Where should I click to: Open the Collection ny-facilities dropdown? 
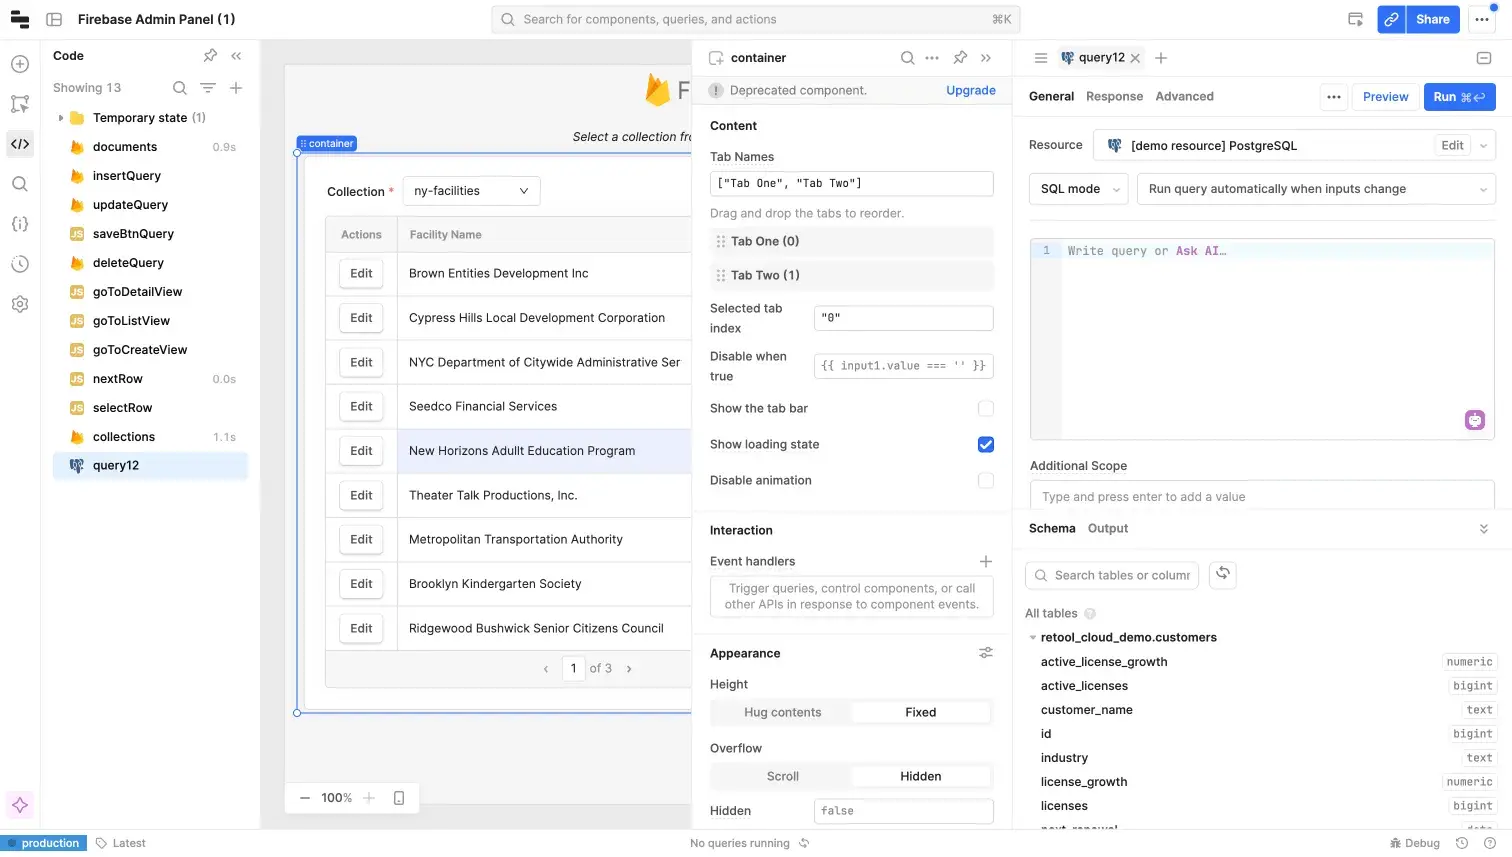pos(471,191)
